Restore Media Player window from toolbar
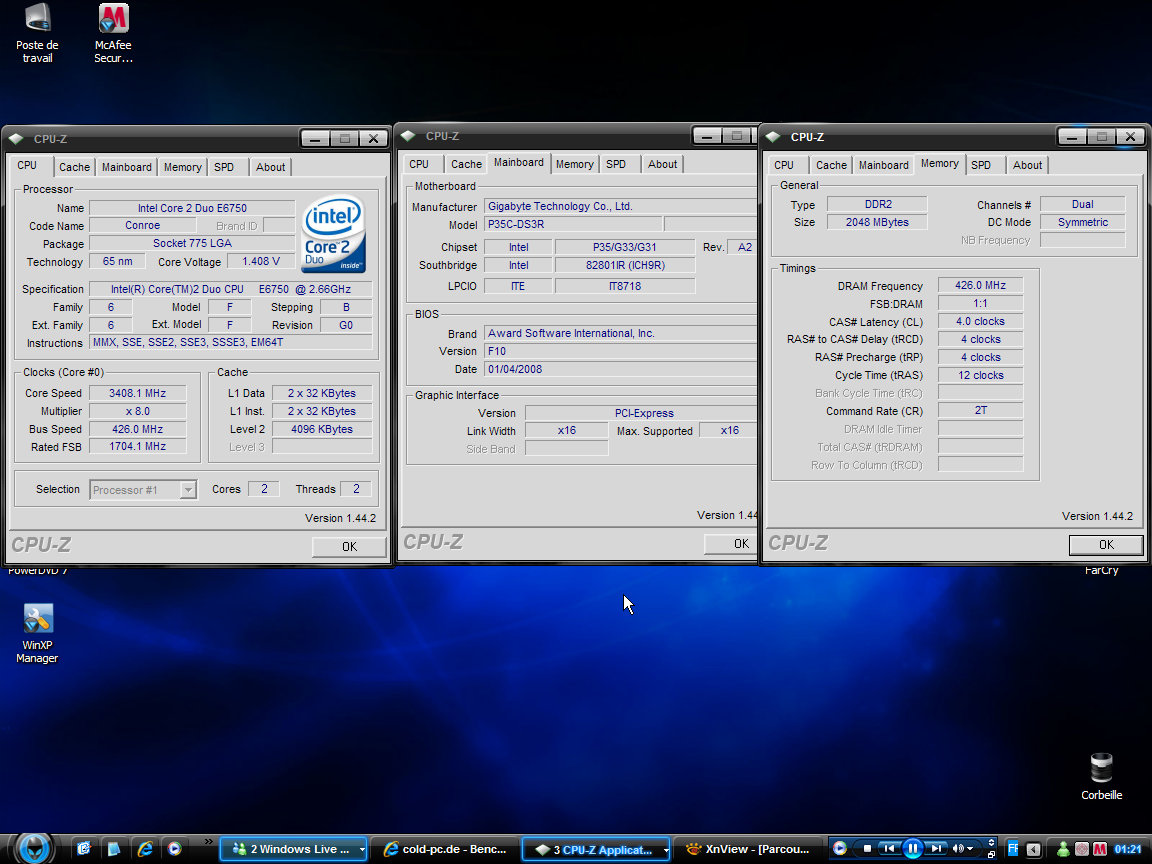This screenshot has width=1152, height=864. pyautogui.click(x=991, y=854)
